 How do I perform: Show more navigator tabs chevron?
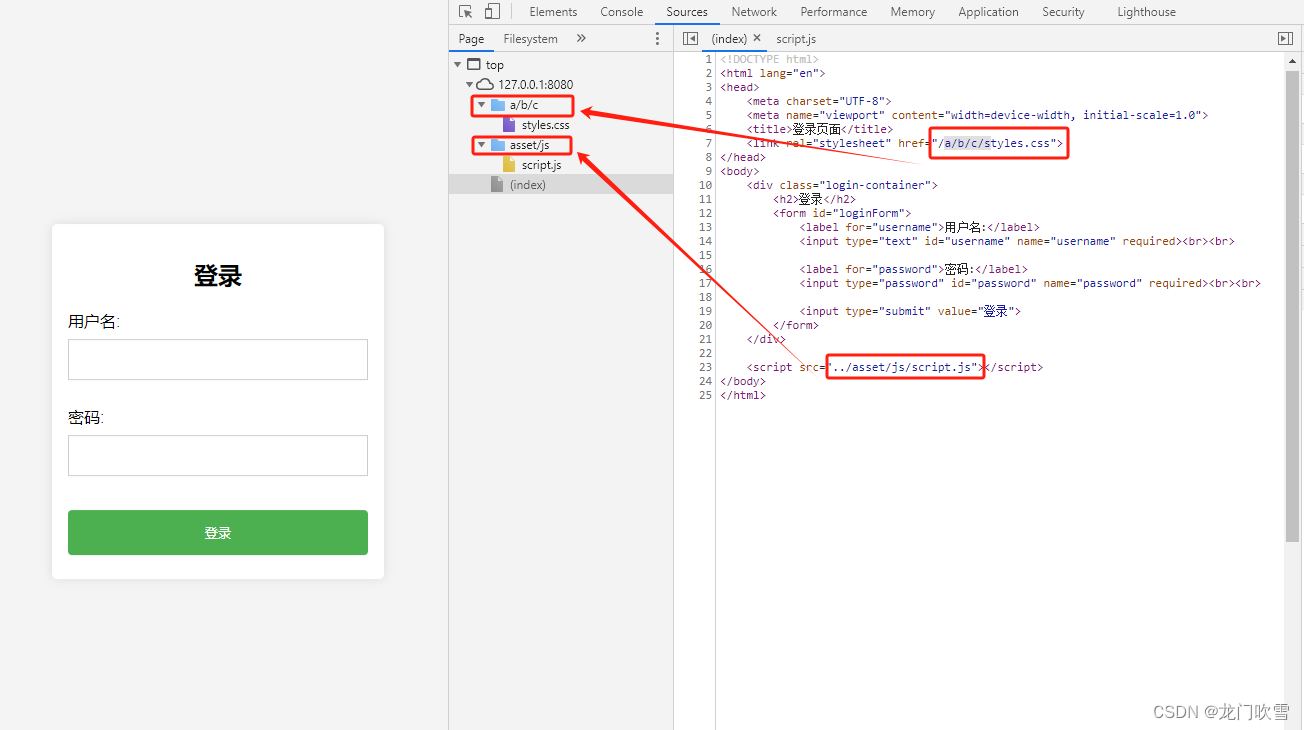[581, 38]
